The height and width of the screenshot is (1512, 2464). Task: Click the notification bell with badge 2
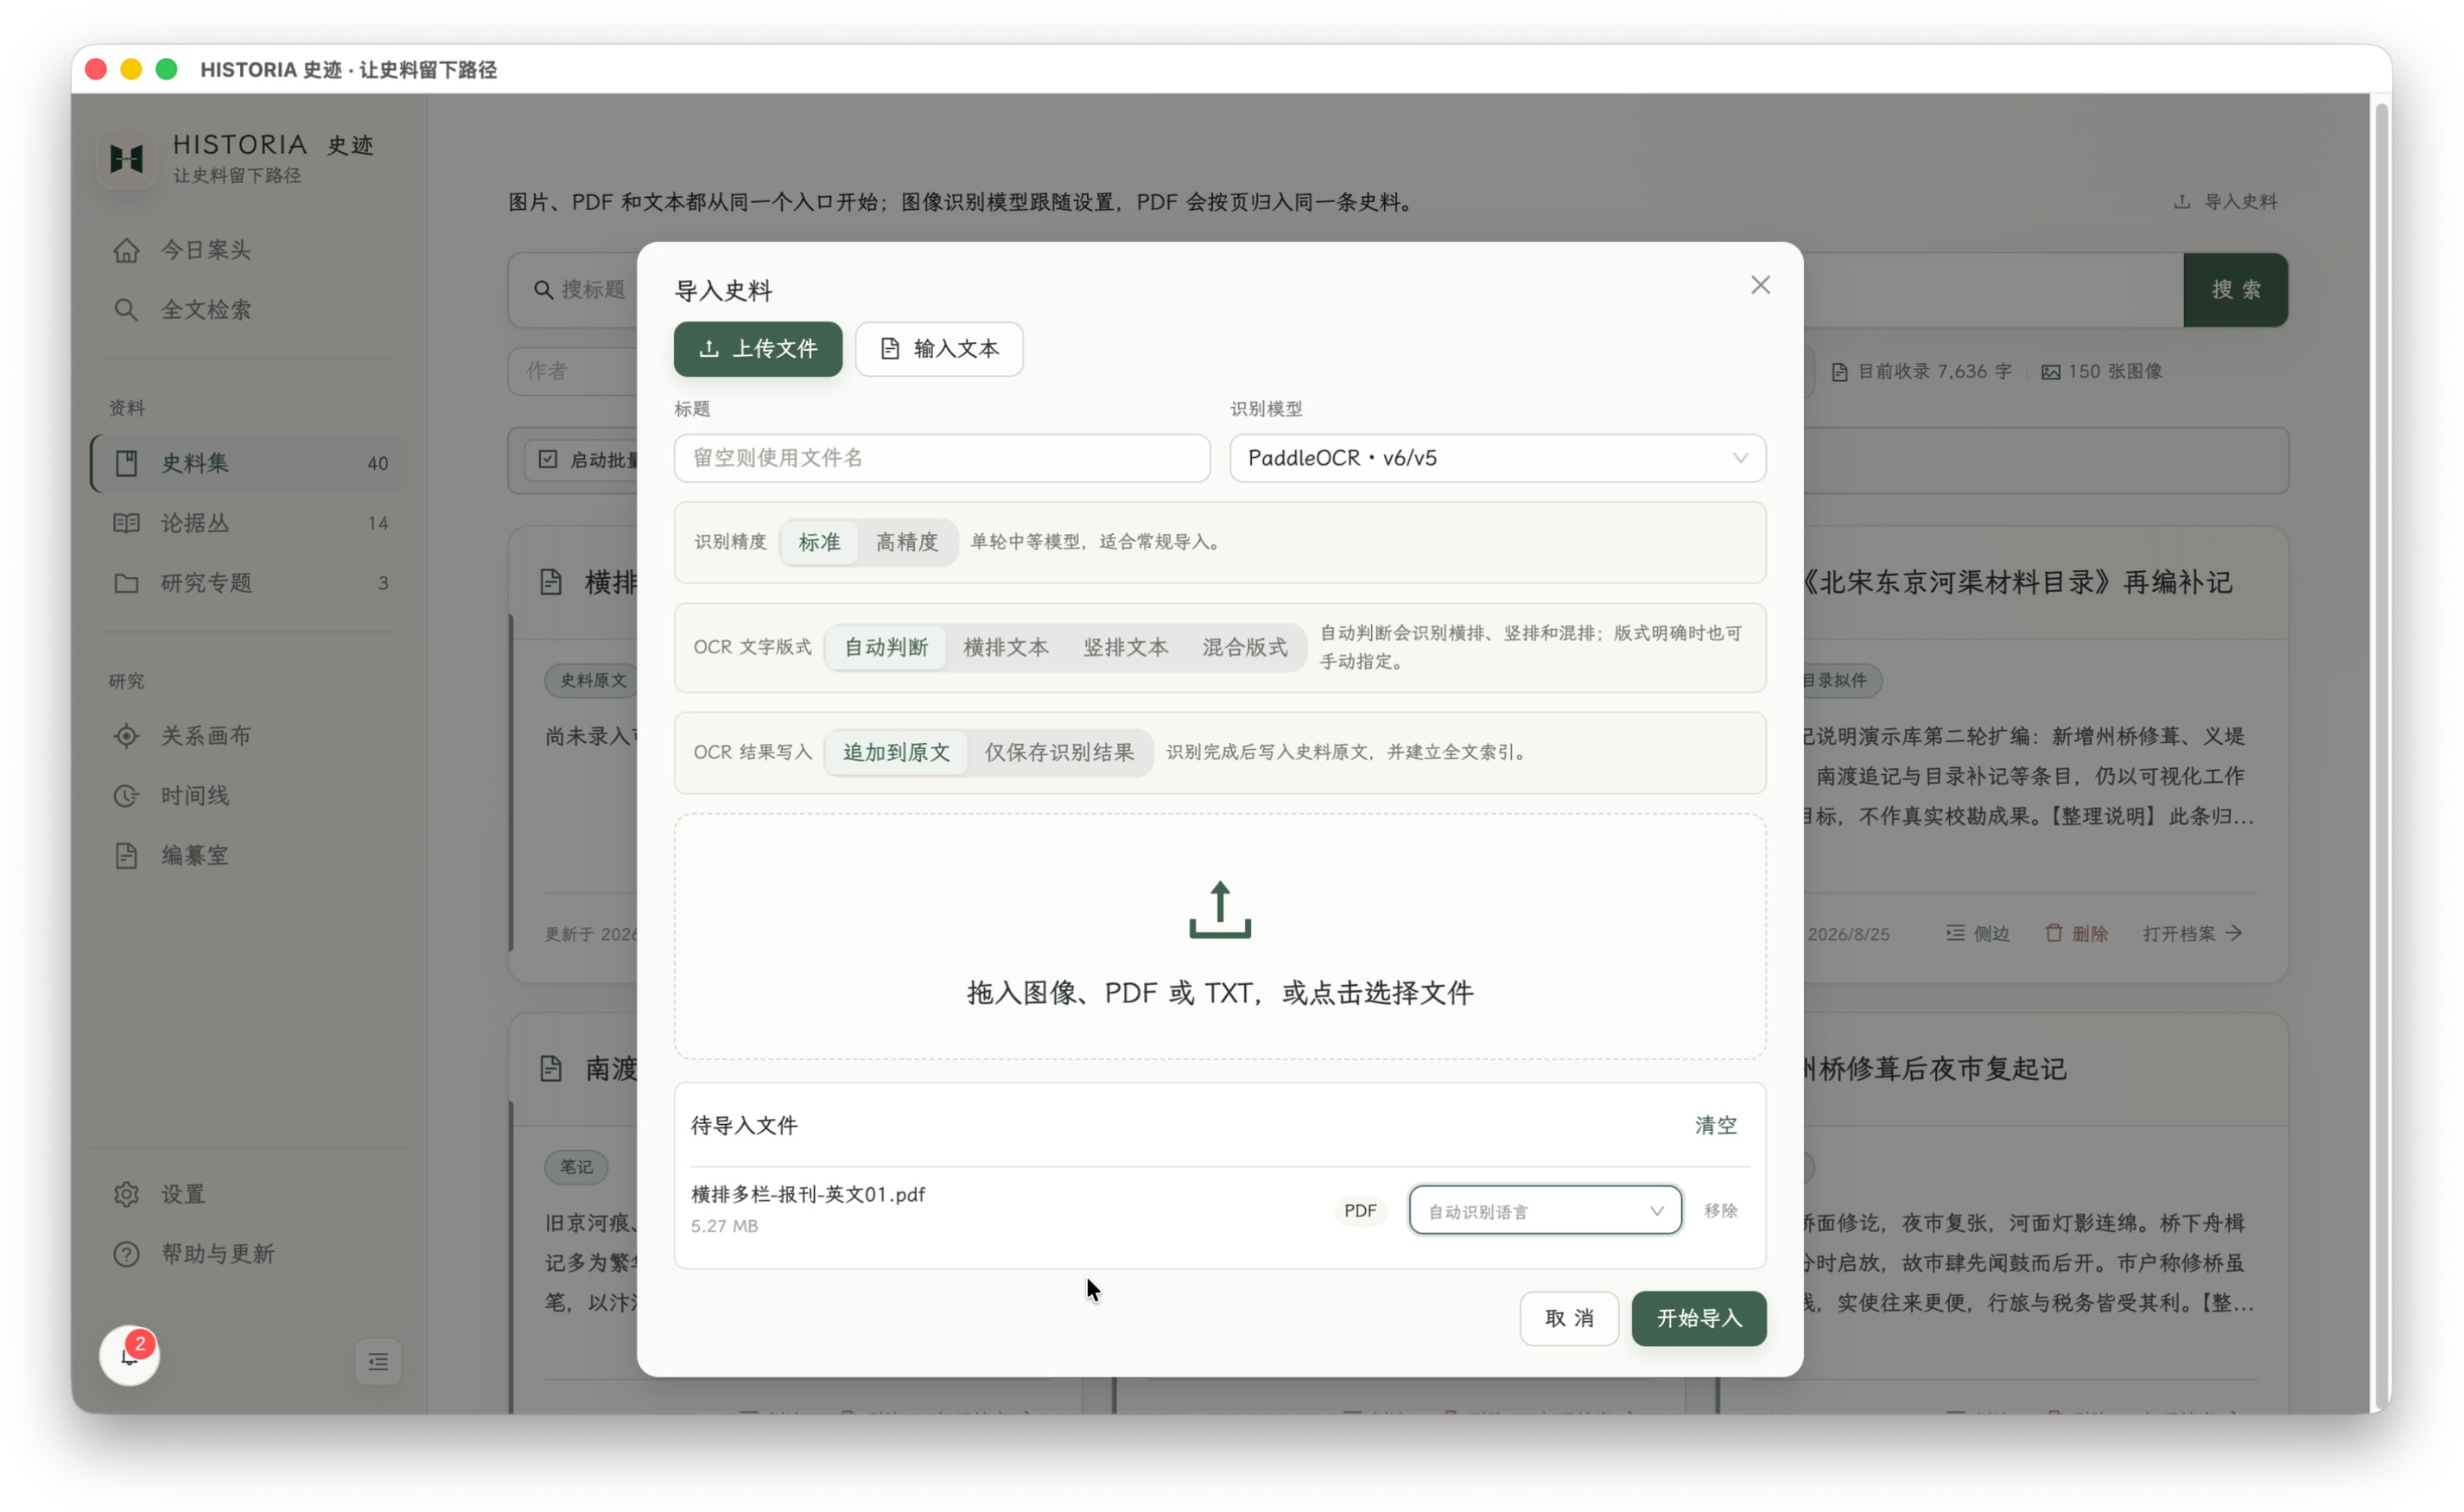pyautogui.click(x=130, y=1355)
